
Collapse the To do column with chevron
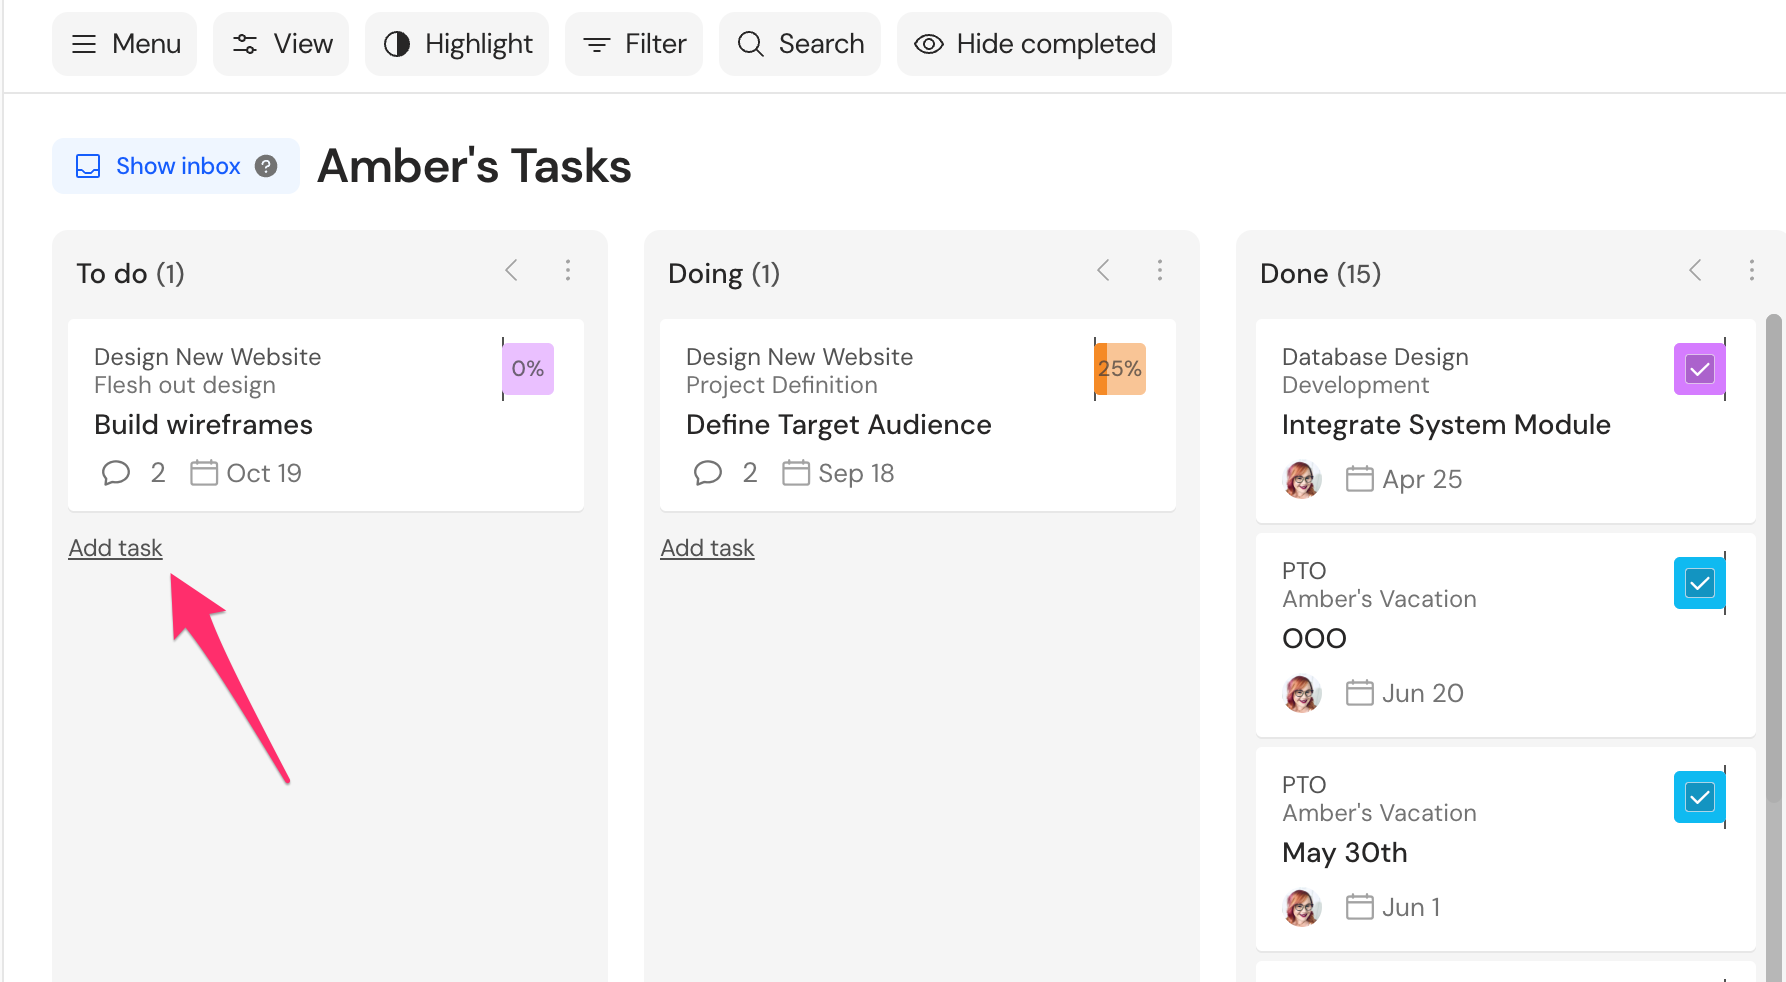coord(512,270)
